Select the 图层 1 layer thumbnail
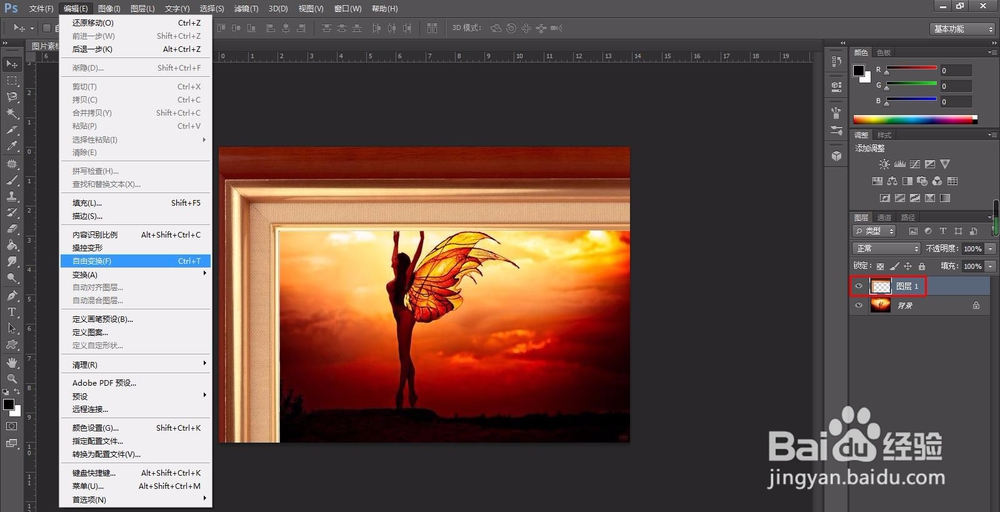The image size is (1000, 512). pos(881,286)
